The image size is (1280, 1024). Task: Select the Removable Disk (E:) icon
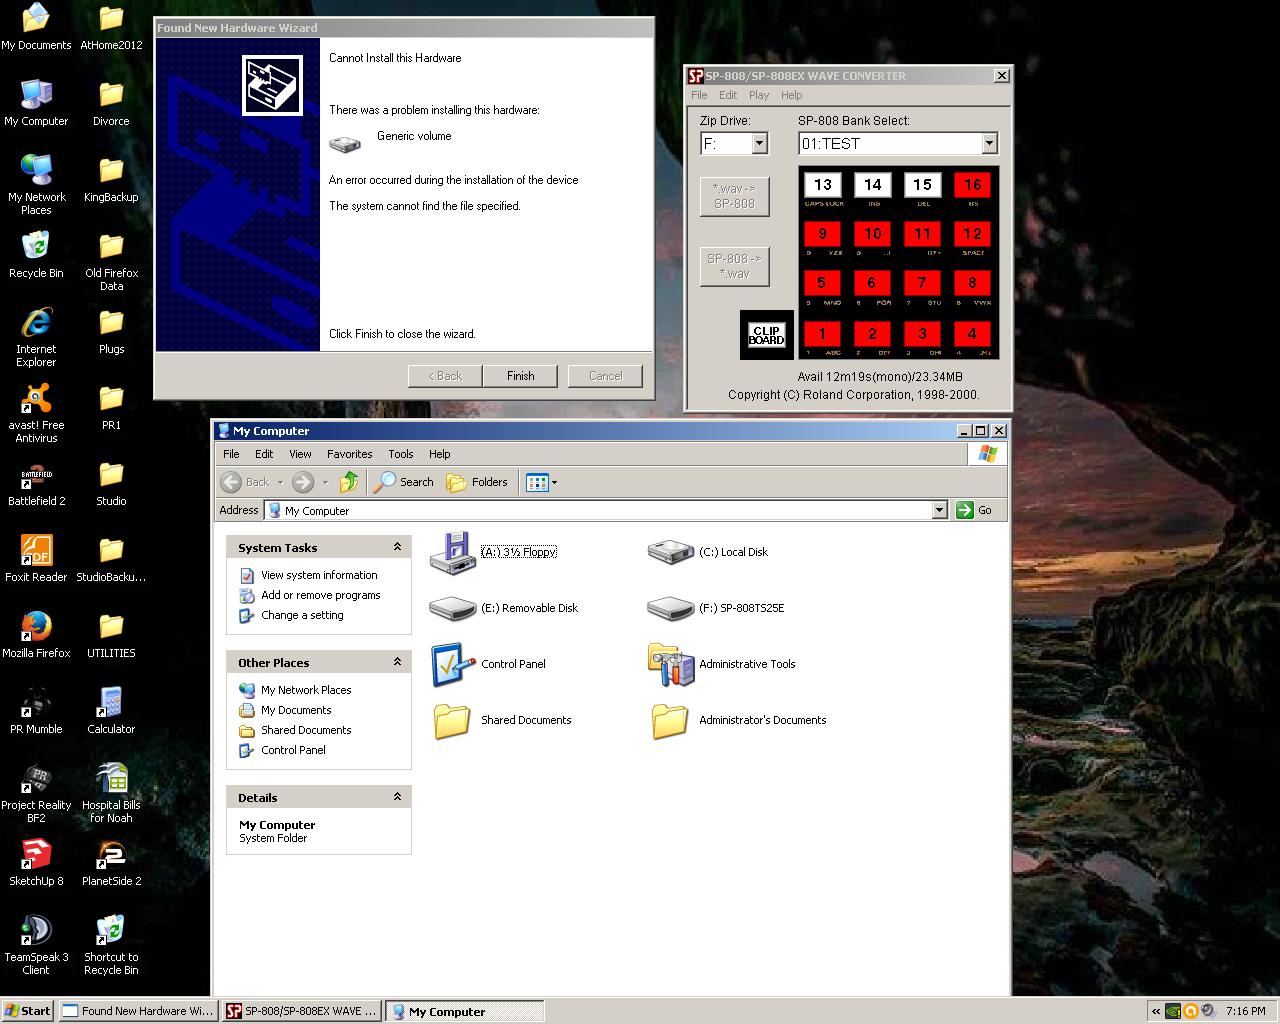point(452,608)
